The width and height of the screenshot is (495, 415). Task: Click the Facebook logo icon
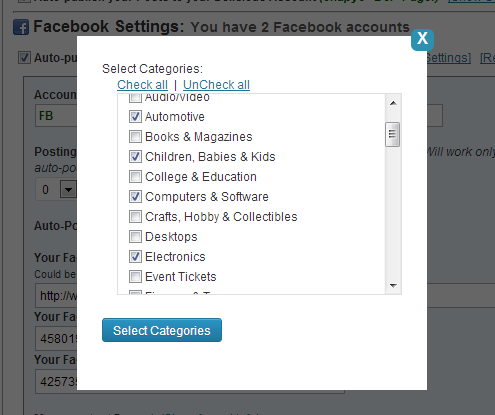coord(21,27)
